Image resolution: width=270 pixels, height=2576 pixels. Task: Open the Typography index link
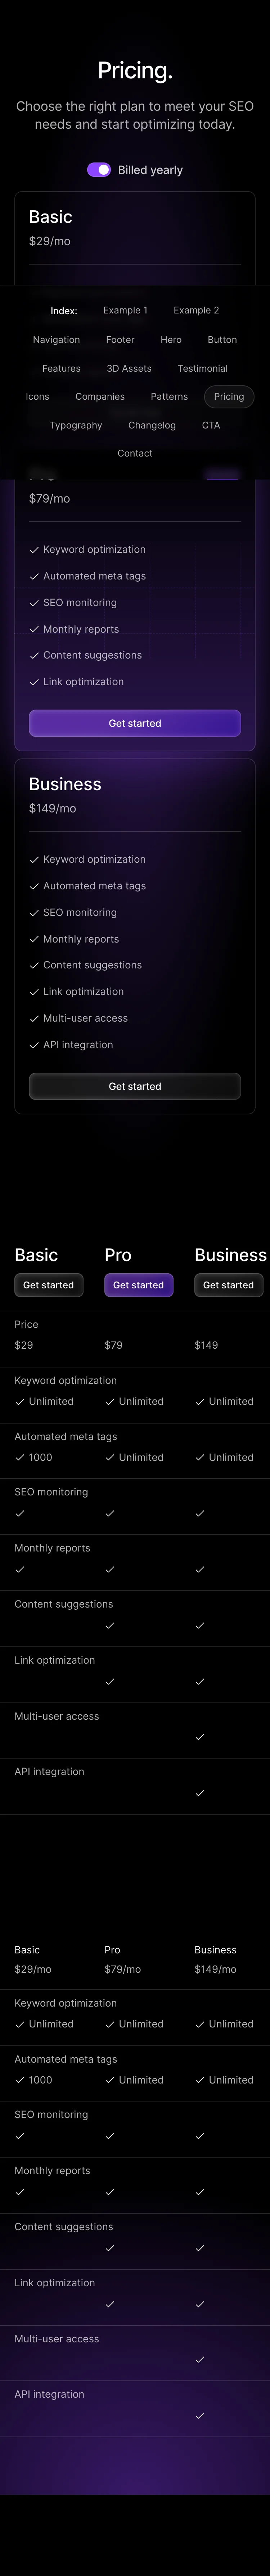coord(76,425)
